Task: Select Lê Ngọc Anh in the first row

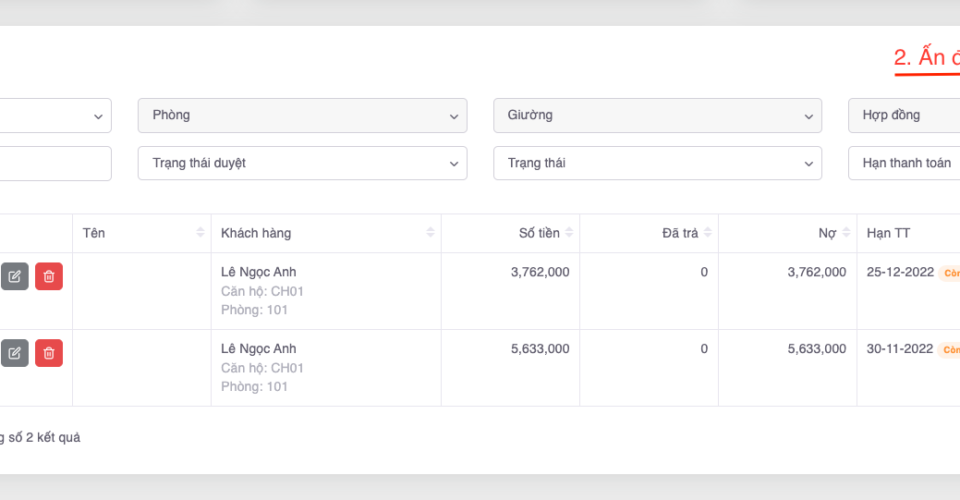Action: (258, 272)
